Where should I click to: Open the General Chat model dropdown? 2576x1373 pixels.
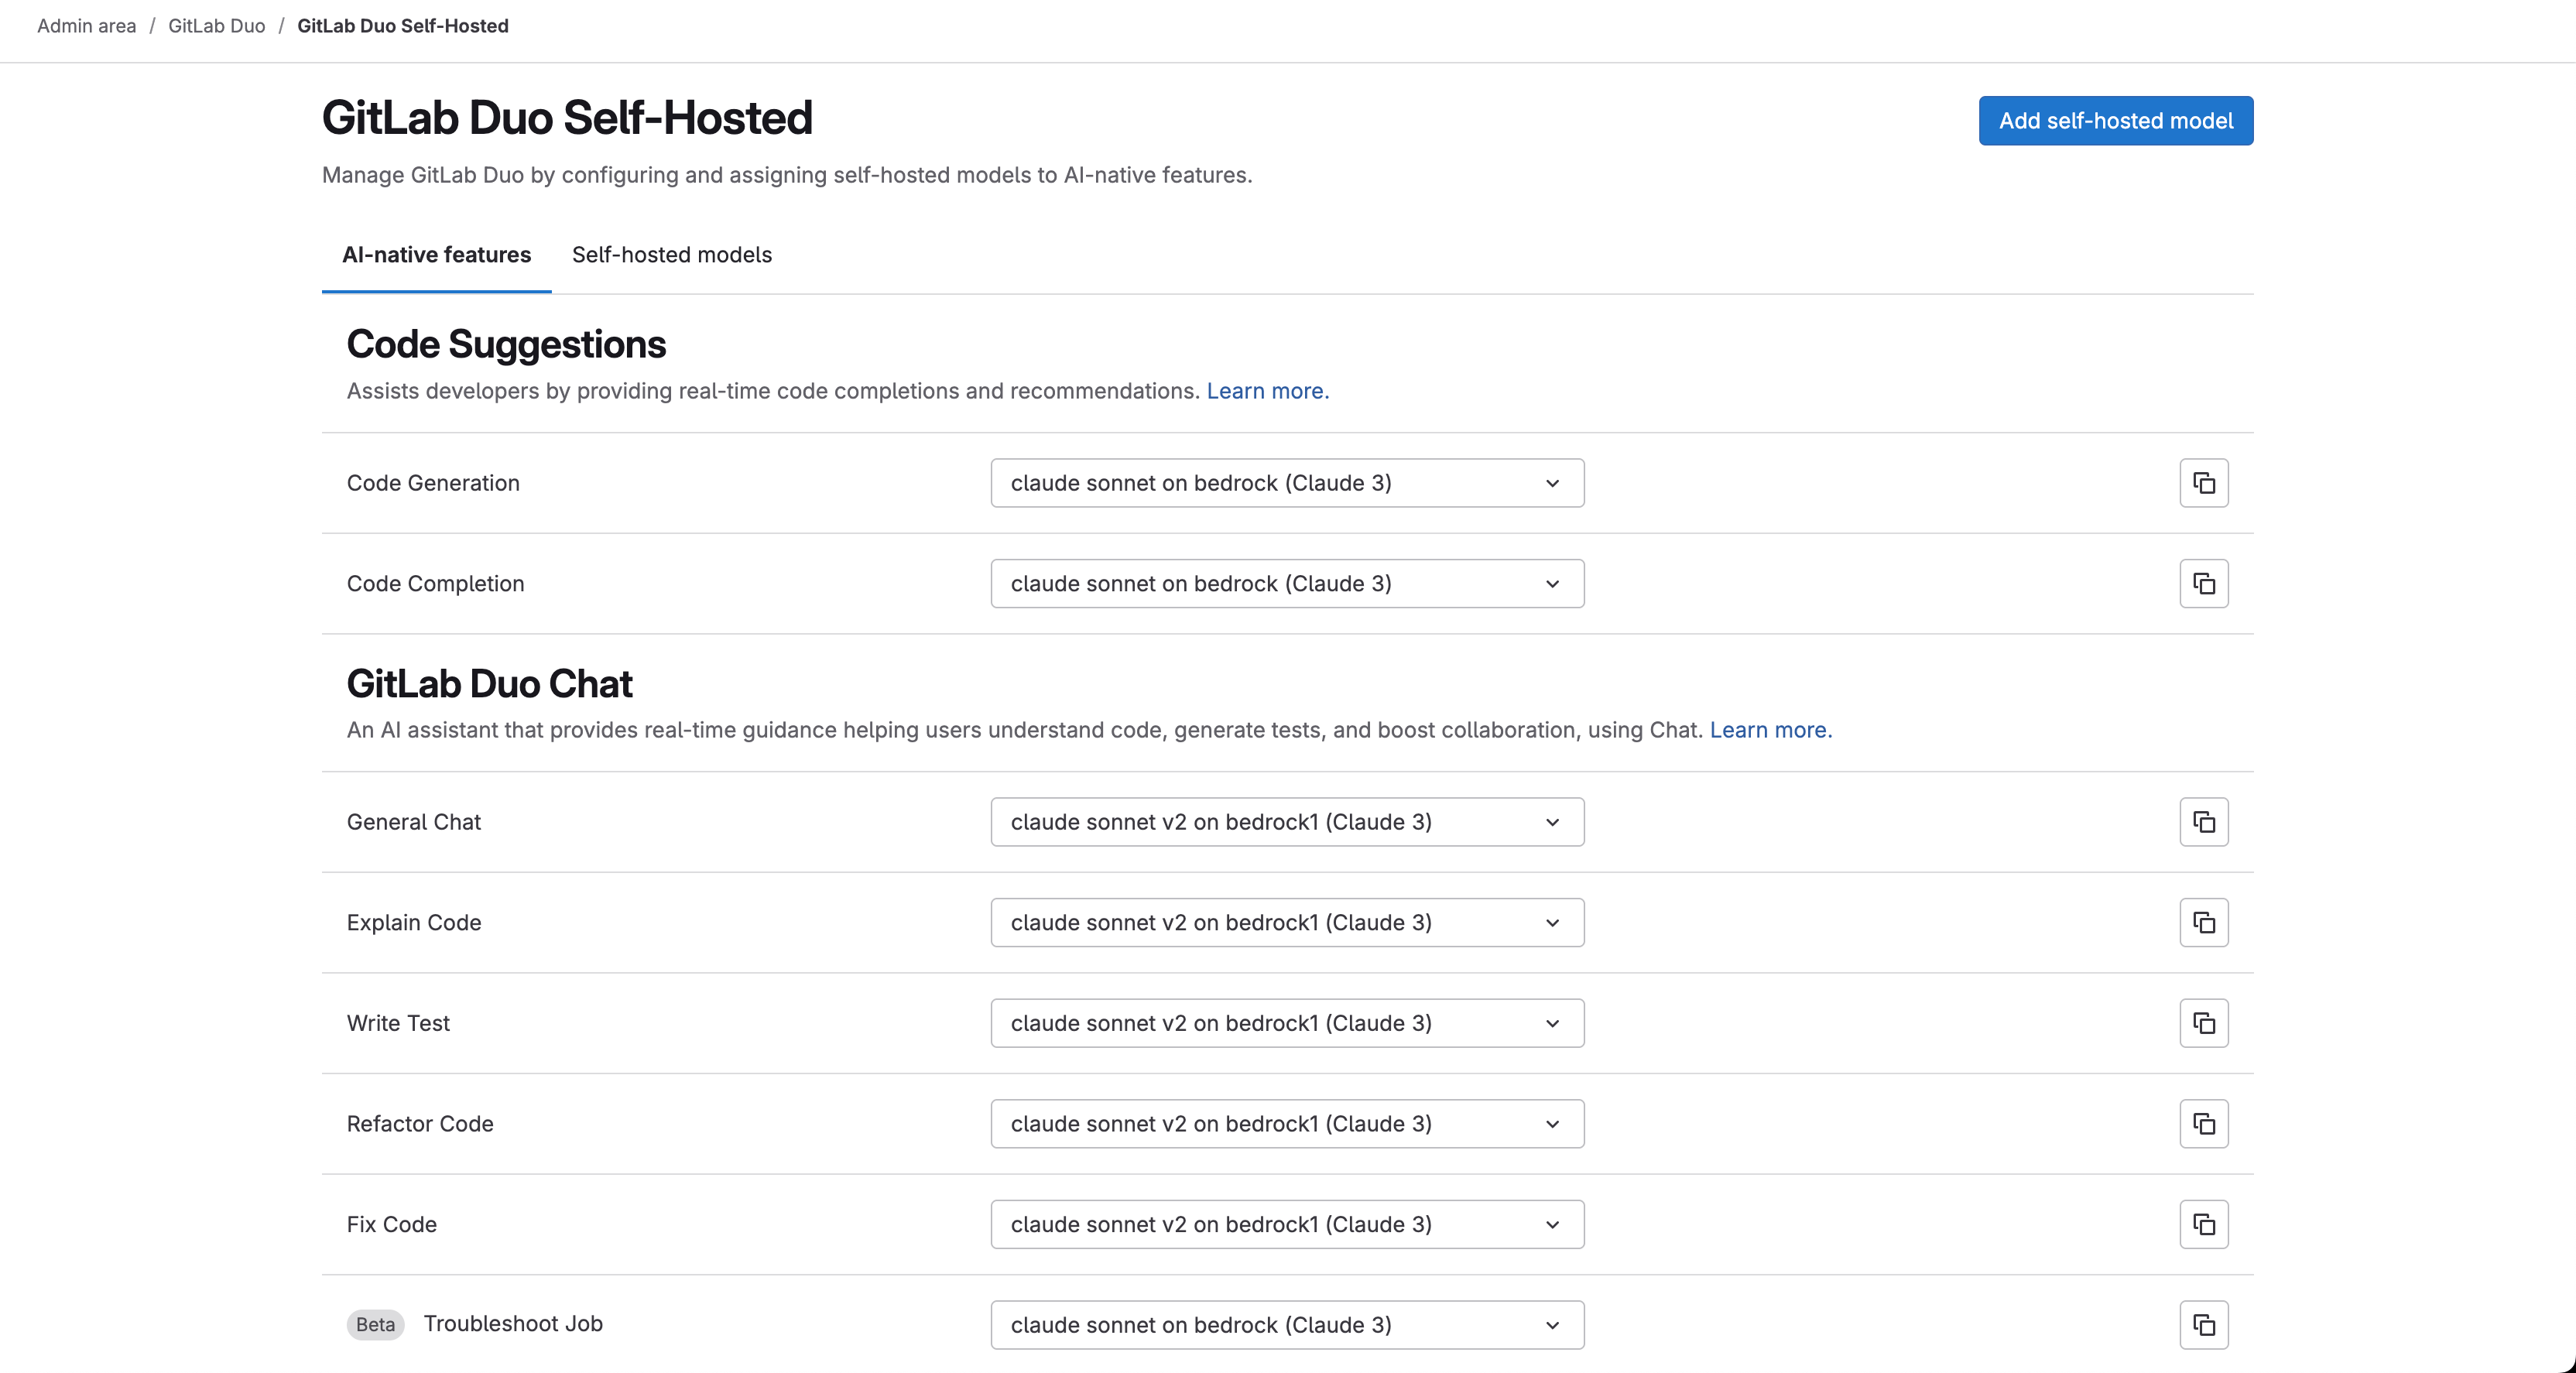click(1287, 822)
